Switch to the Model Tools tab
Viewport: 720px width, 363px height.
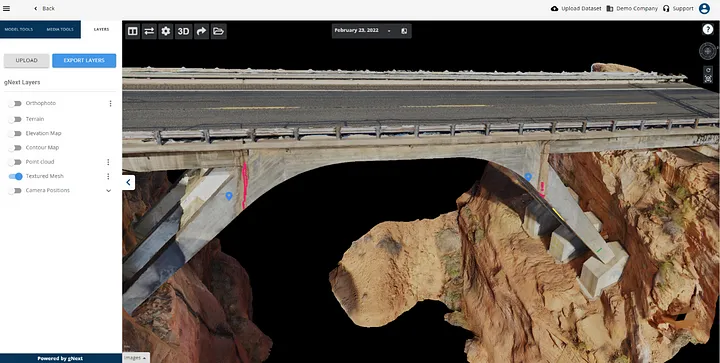(x=19, y=29)
